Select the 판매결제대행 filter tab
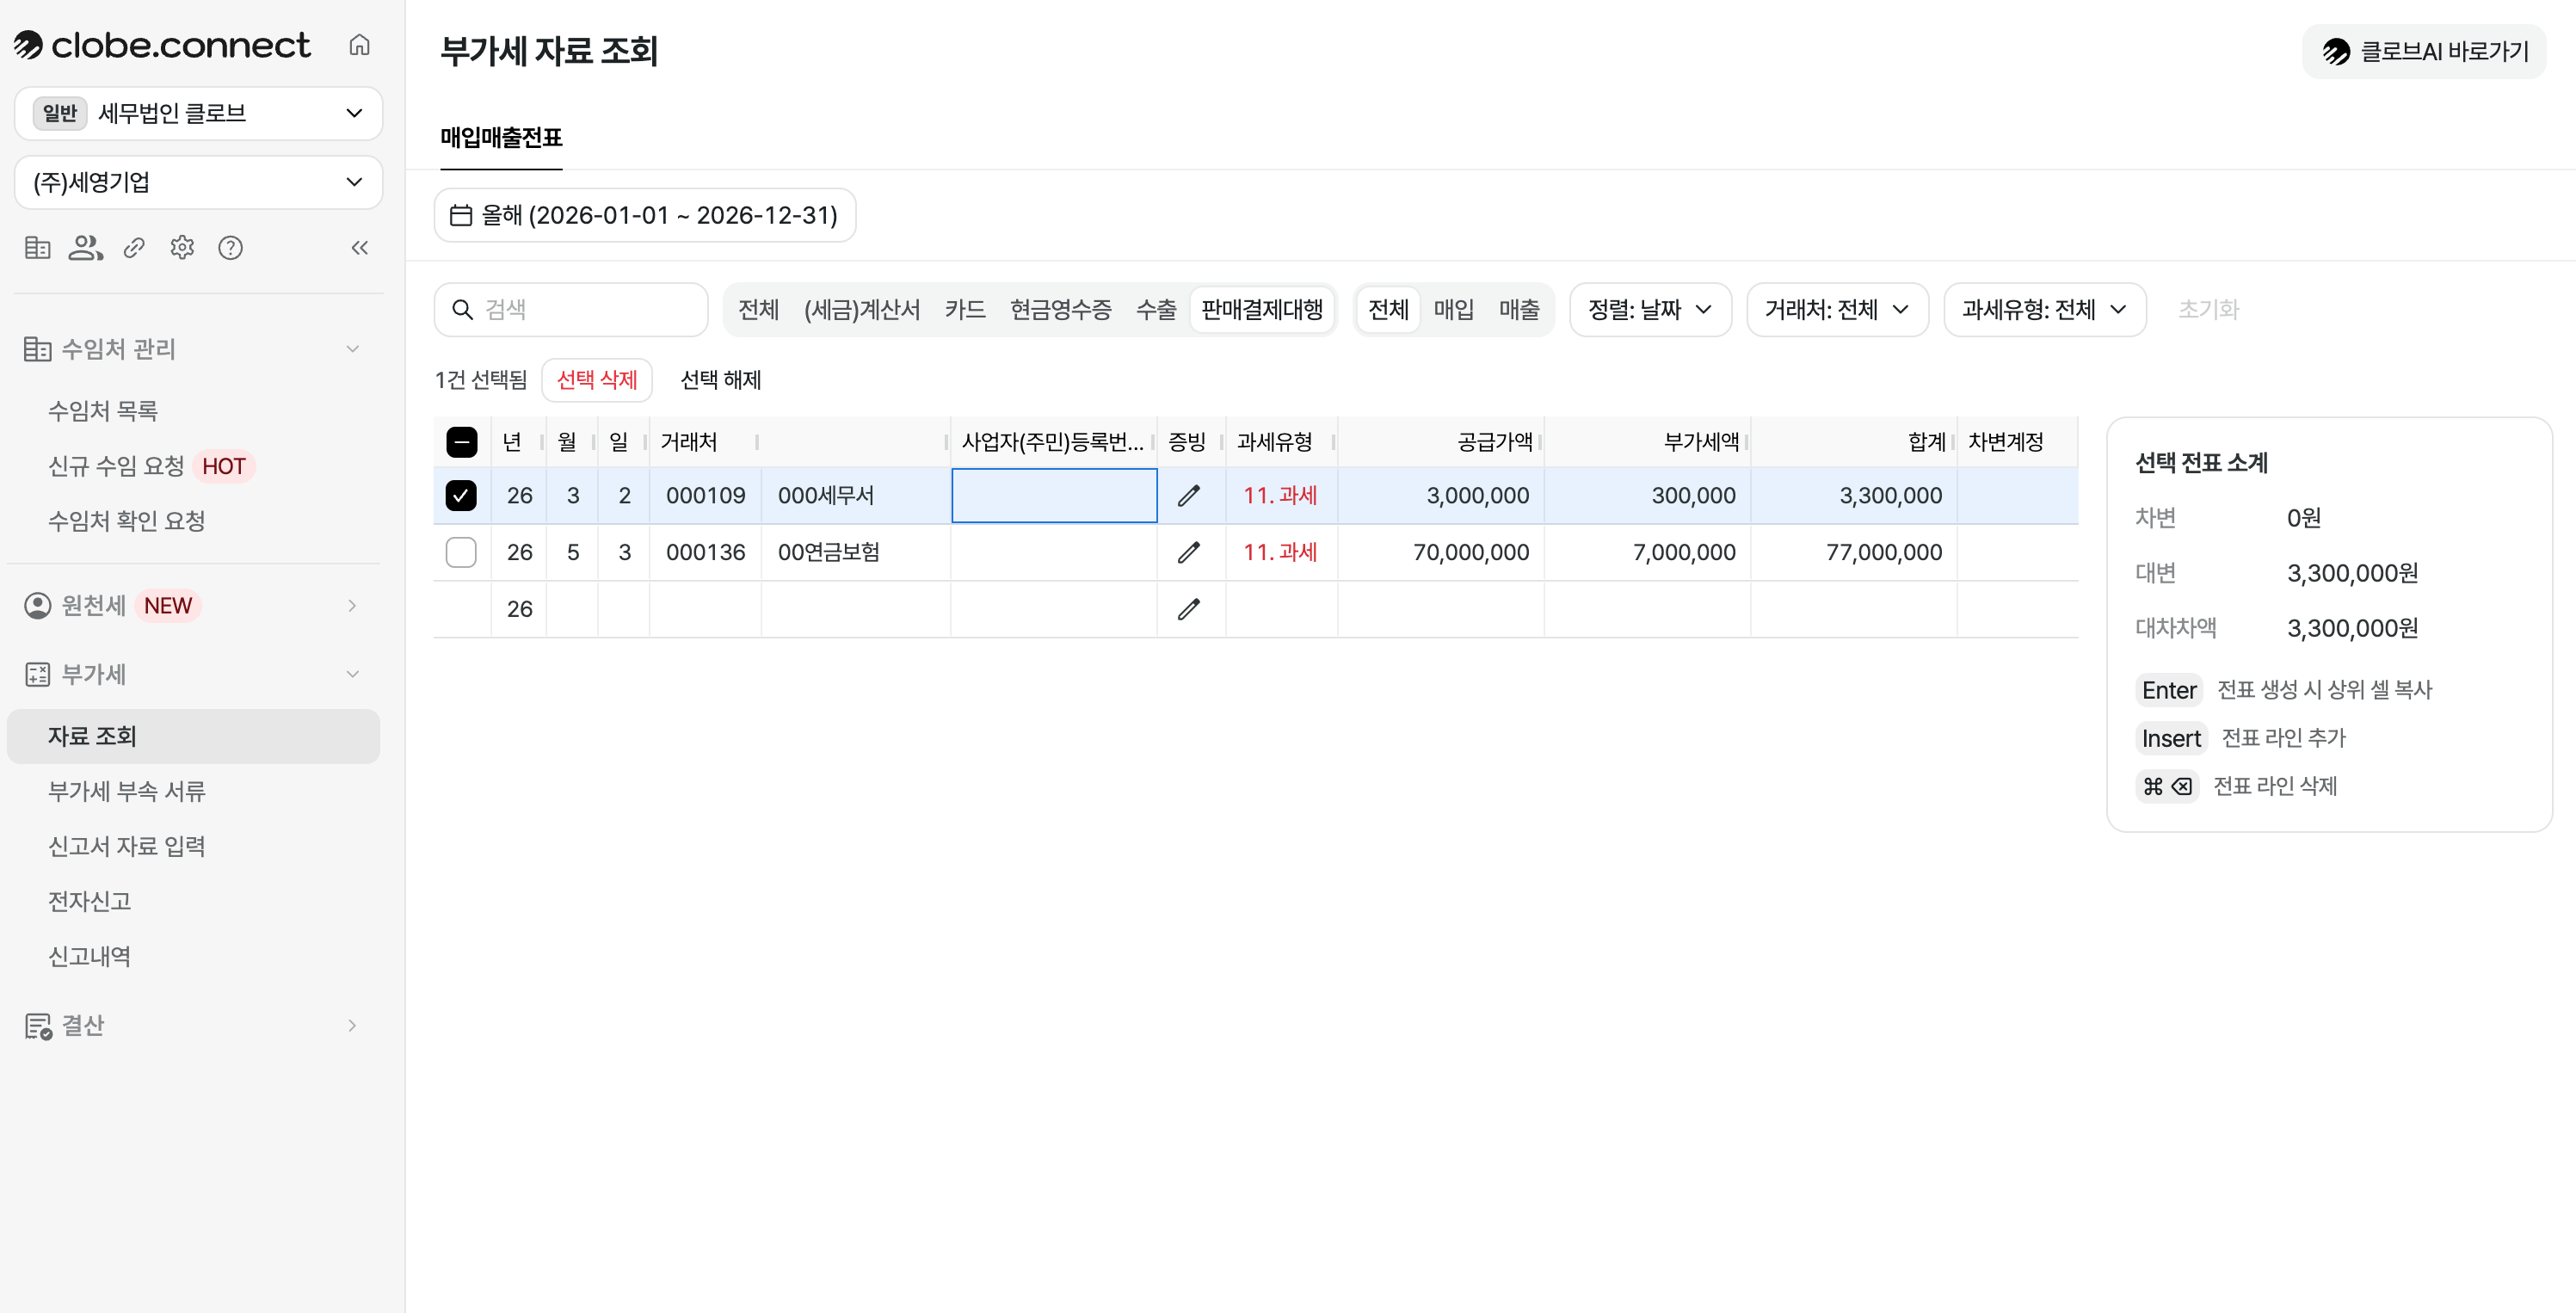Image resolution: width=2576 pixels, height=1313 pixels. (1262, 310)
